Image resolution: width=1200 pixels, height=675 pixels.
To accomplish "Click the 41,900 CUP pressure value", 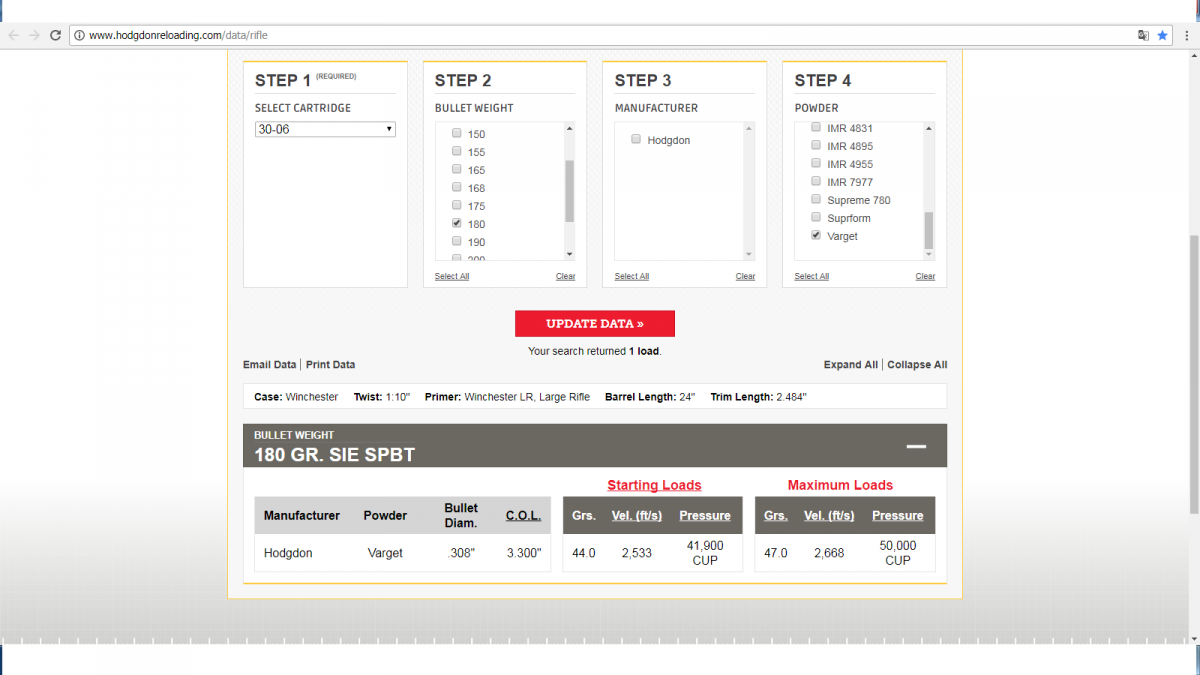I will [x=705, y=553].
